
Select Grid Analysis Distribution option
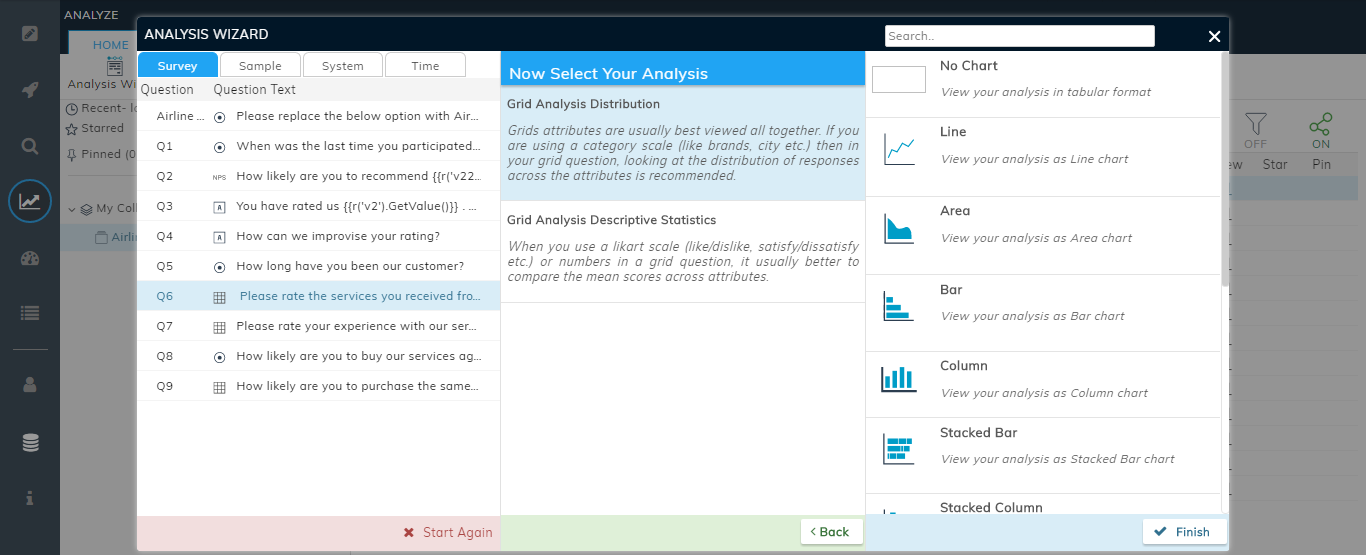tap(683, 143)
